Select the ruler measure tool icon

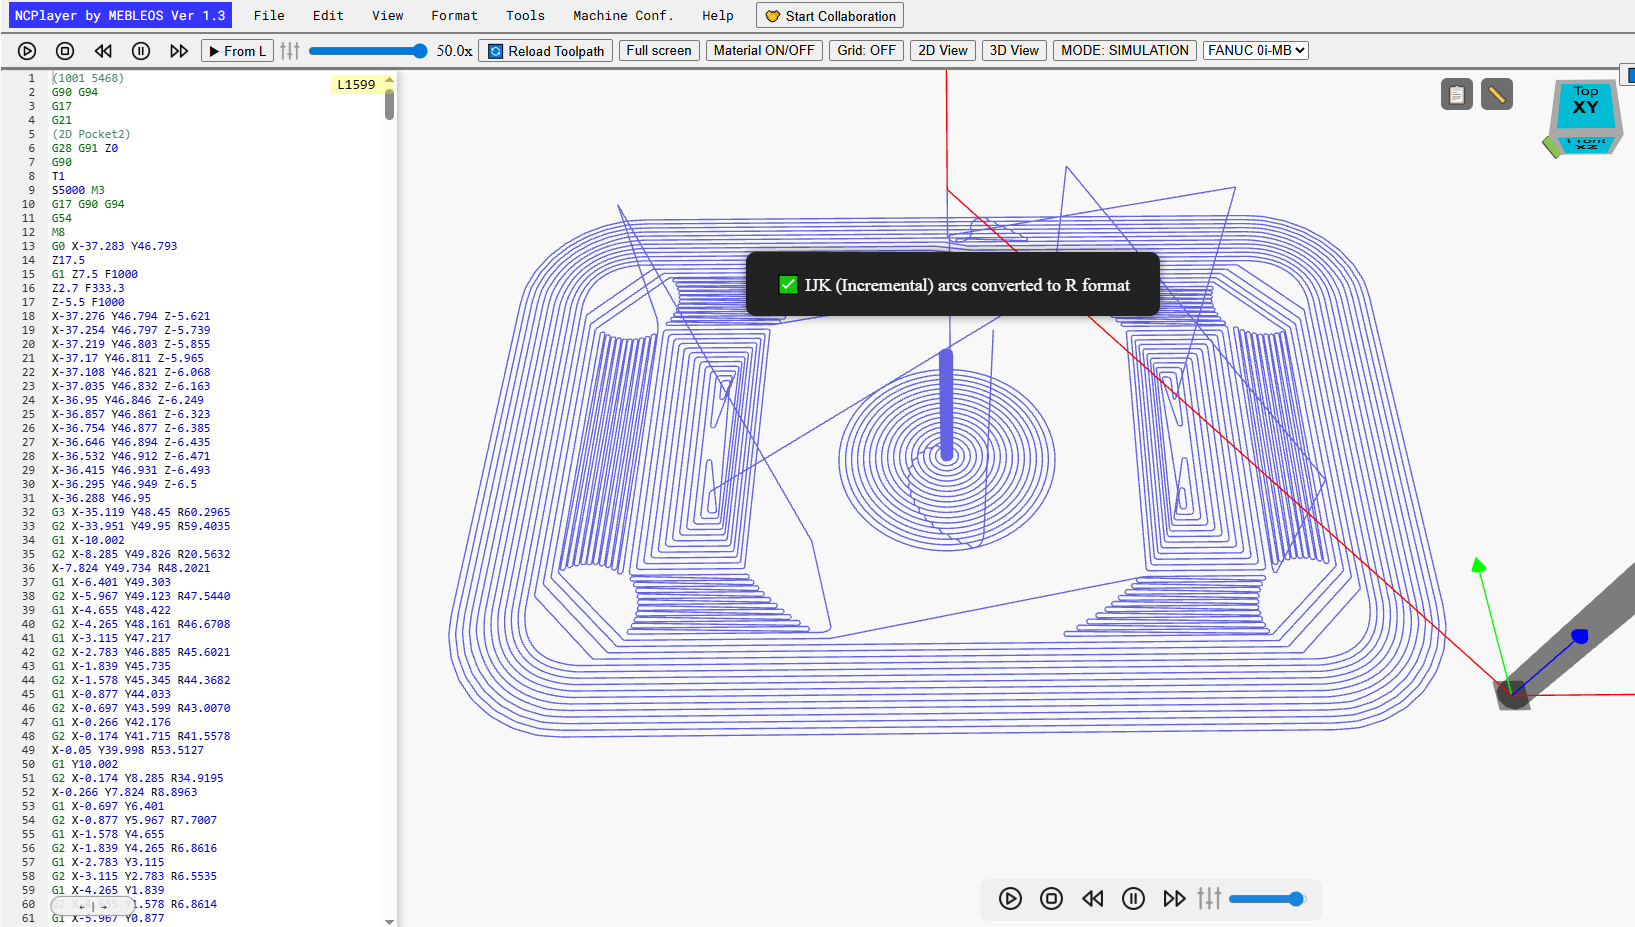[x=1497, y=95]
